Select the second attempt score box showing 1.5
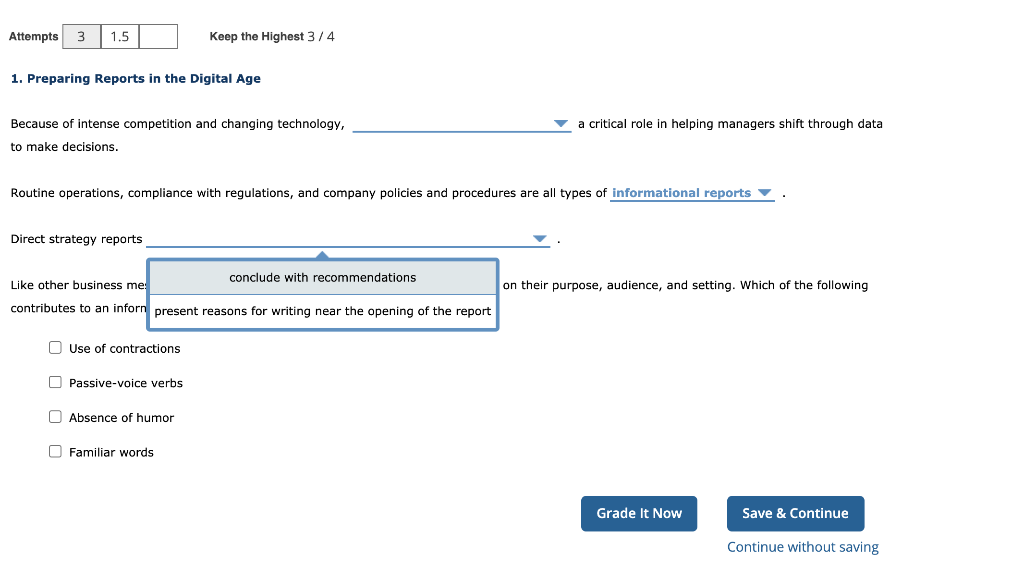 120,37
